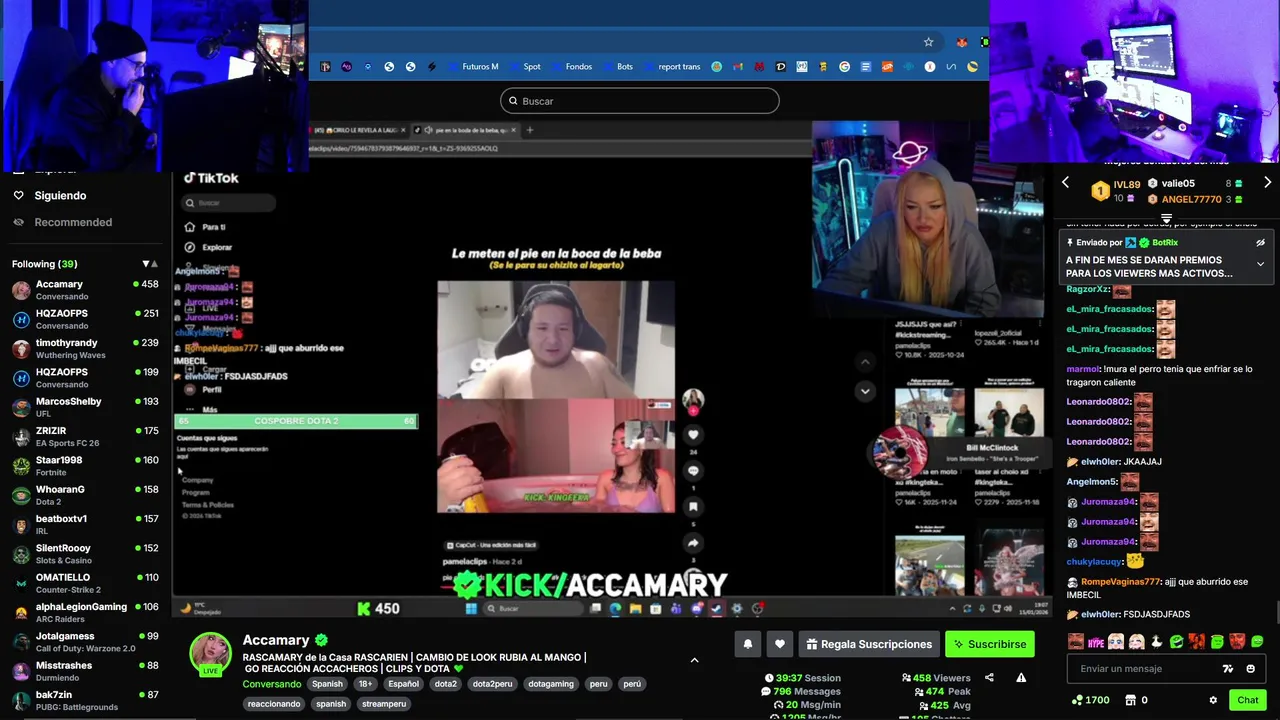The width and height of the screenshot is (1280, 720).
Task: Click the lightning bolt bookmark icon
Action: click(432, 67)
